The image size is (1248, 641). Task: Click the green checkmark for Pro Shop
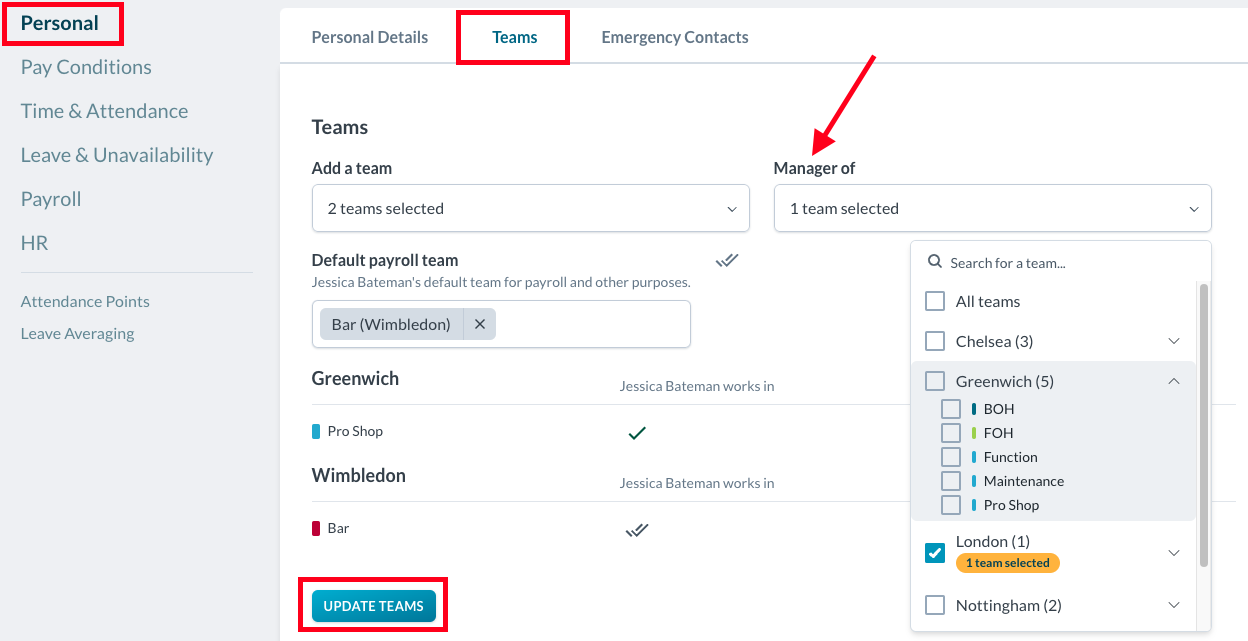click(x=636, y=433)
